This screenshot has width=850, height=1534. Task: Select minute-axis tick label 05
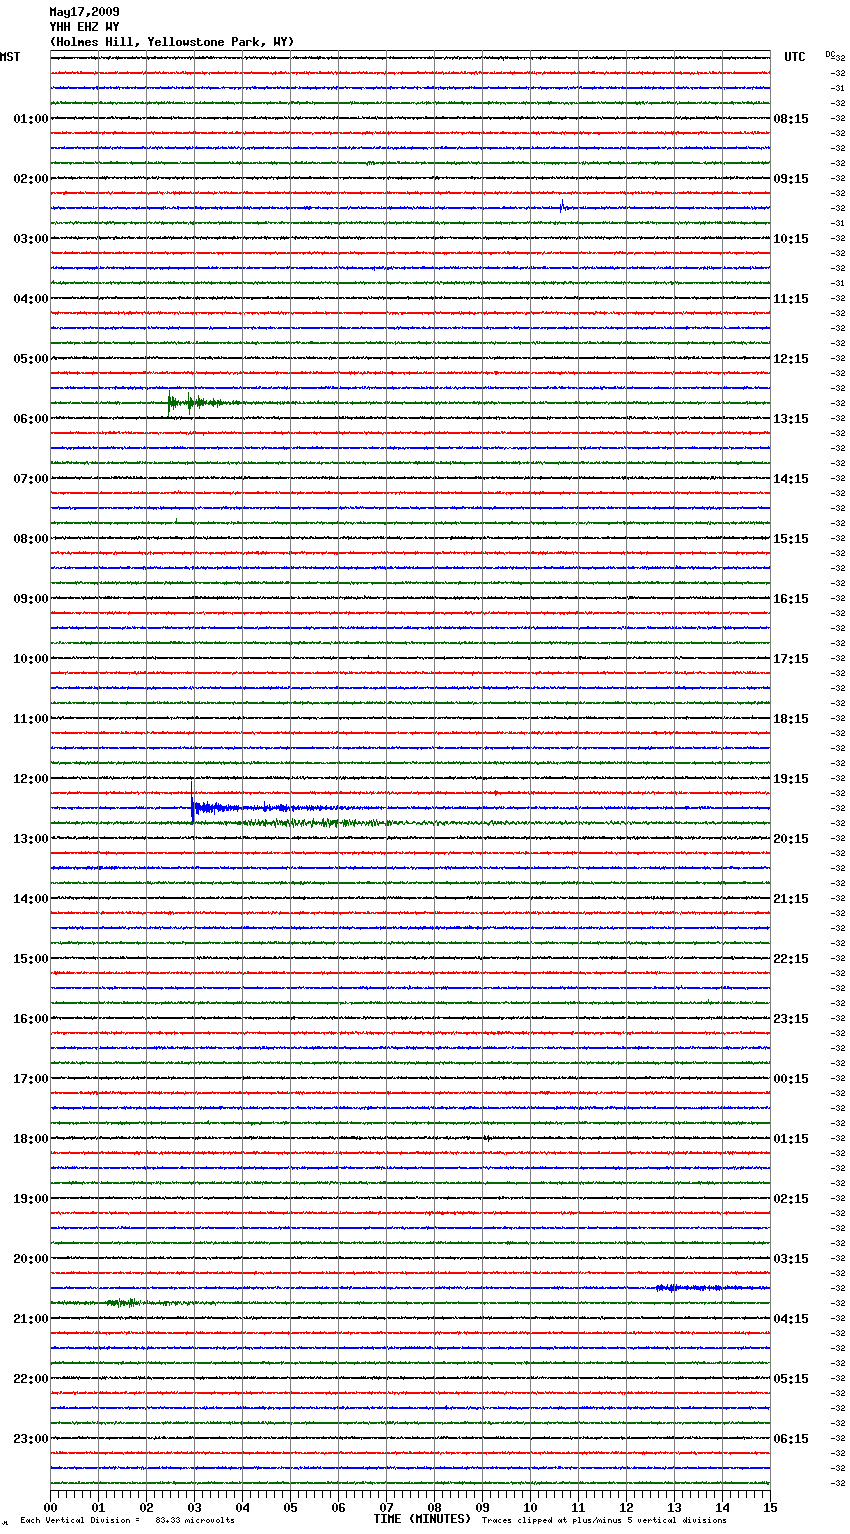tap(290, 1507)
